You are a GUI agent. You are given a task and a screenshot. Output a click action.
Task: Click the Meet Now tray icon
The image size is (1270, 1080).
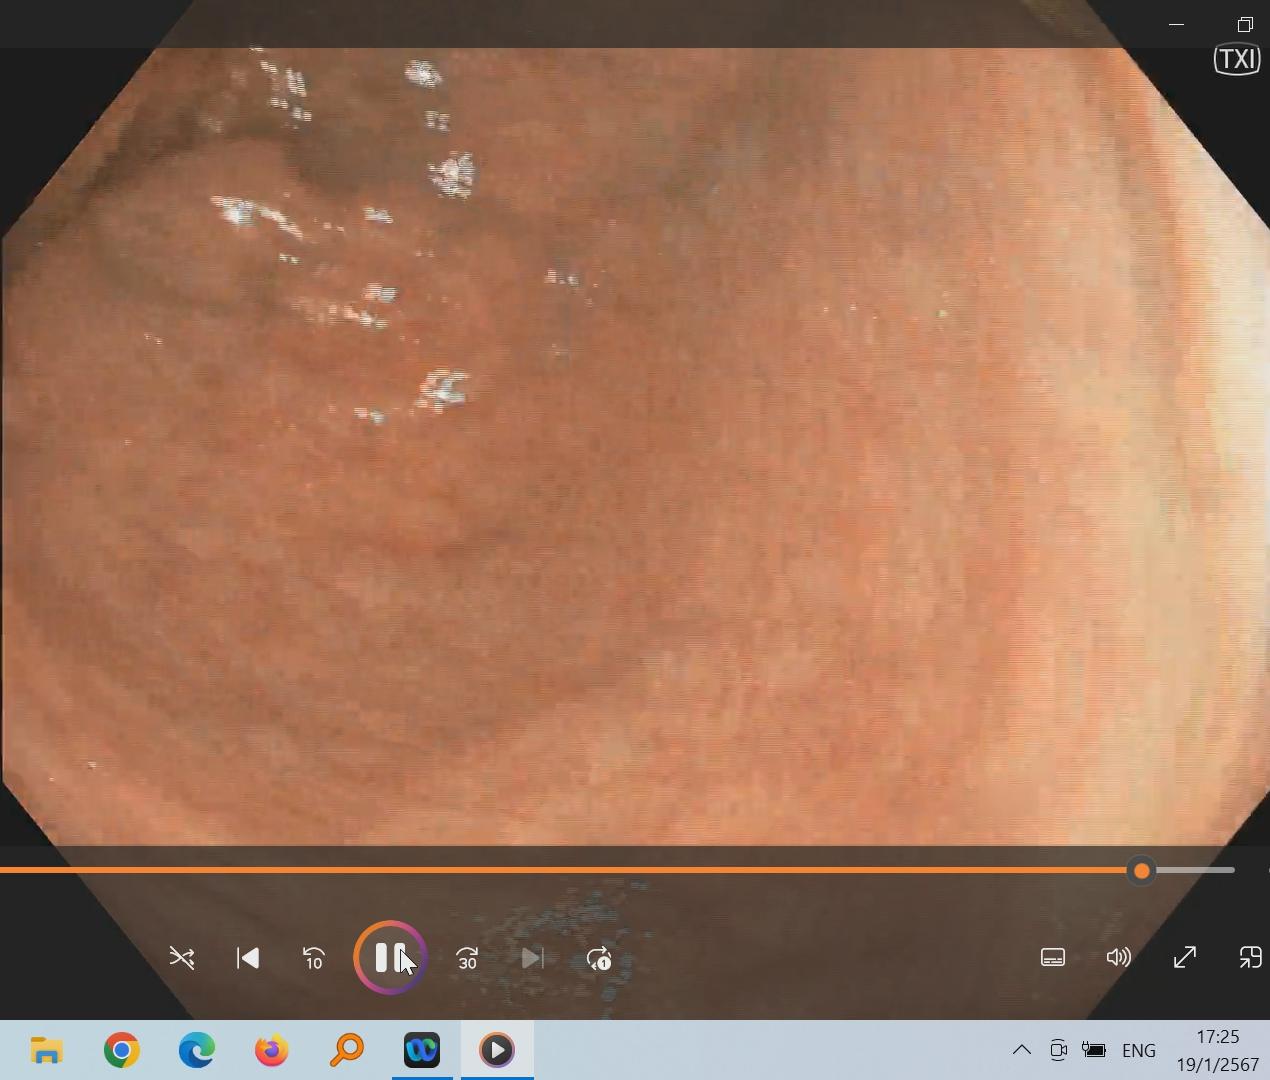point(1058,1050)
